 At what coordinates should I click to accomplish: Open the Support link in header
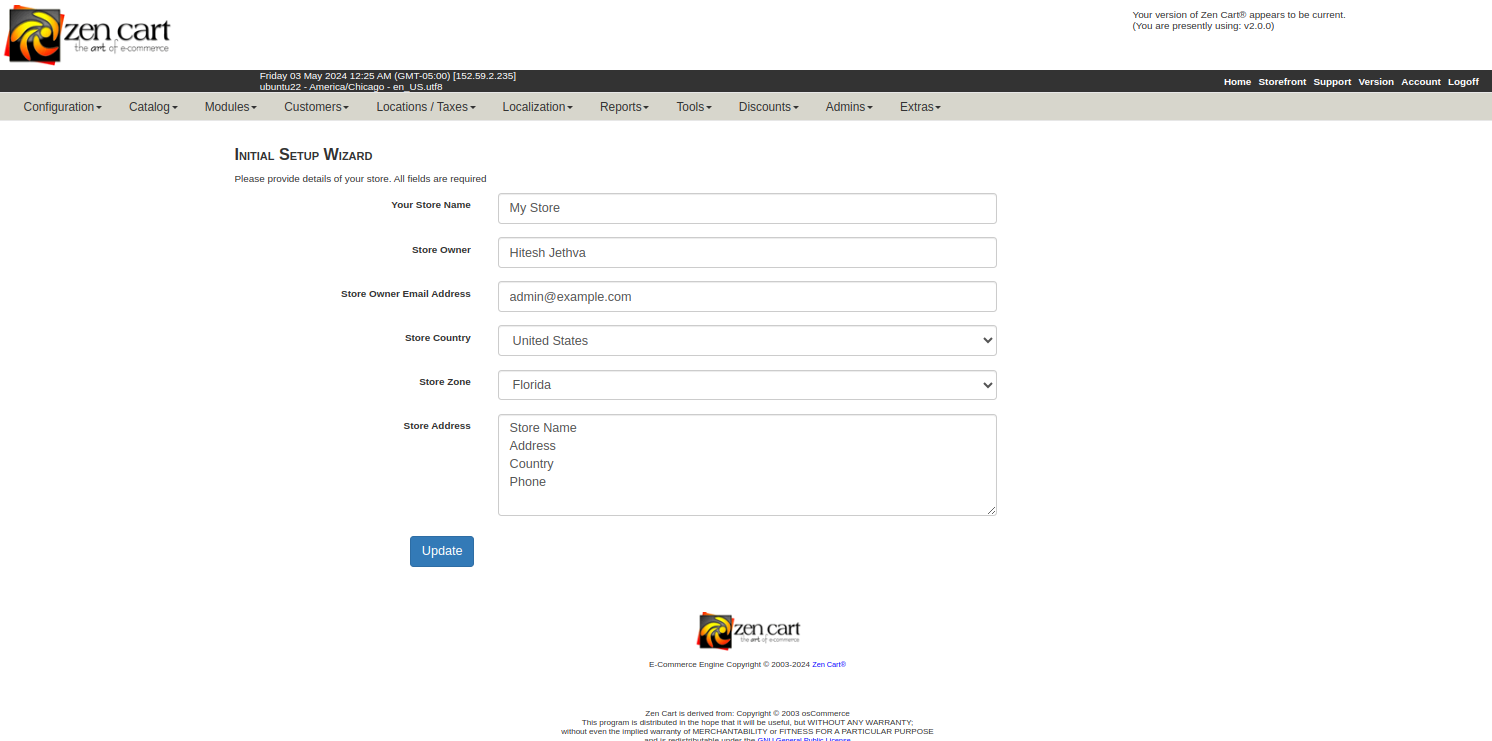coord(1332,82)
